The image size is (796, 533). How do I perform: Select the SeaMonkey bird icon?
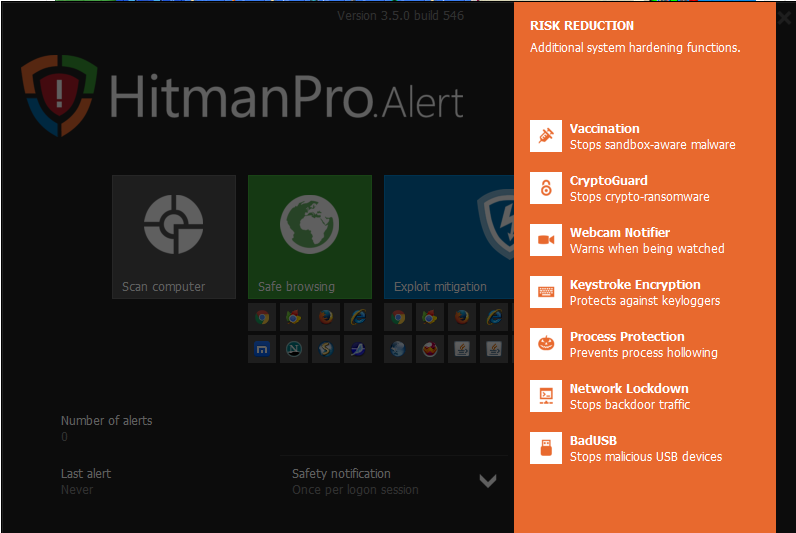358,349
